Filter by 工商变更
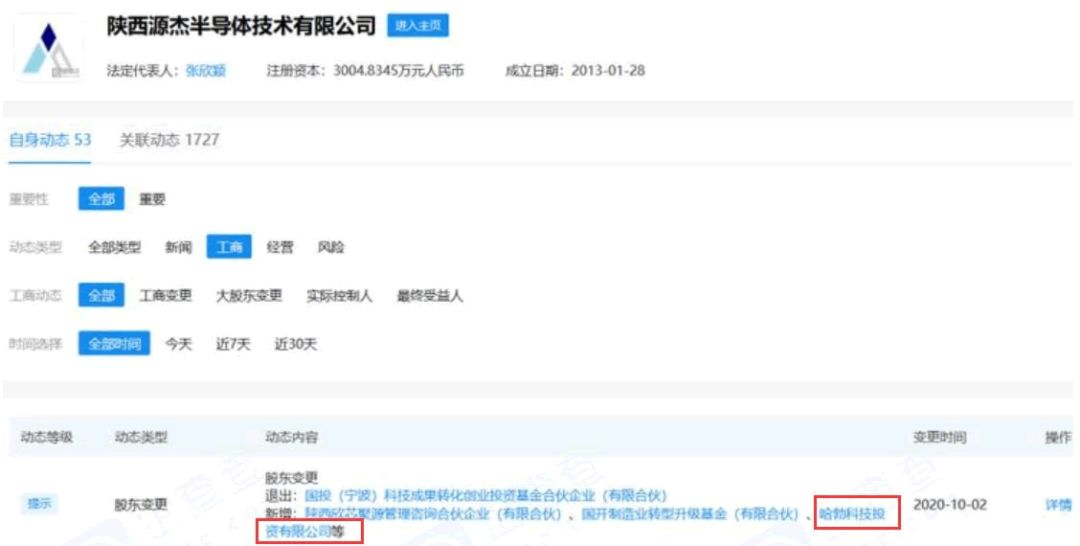1080x546 pixels. [x=165, y=295]
